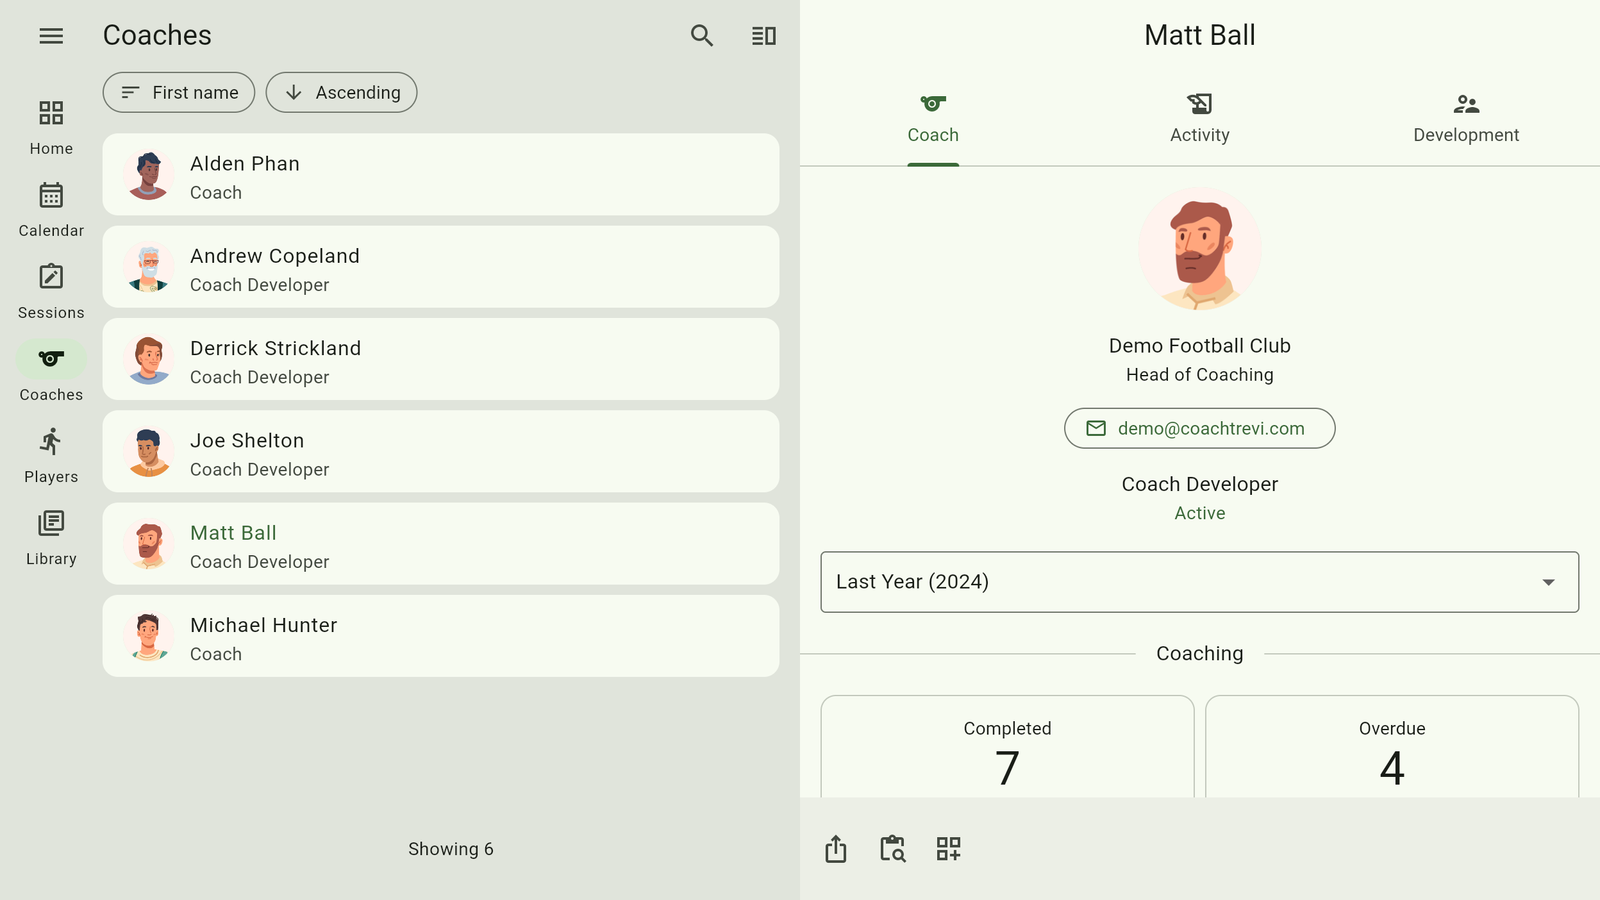Click Matt Ball's profile avatar picture
The width and height of the screenshot is (1600, 900).
point(1199,249)
